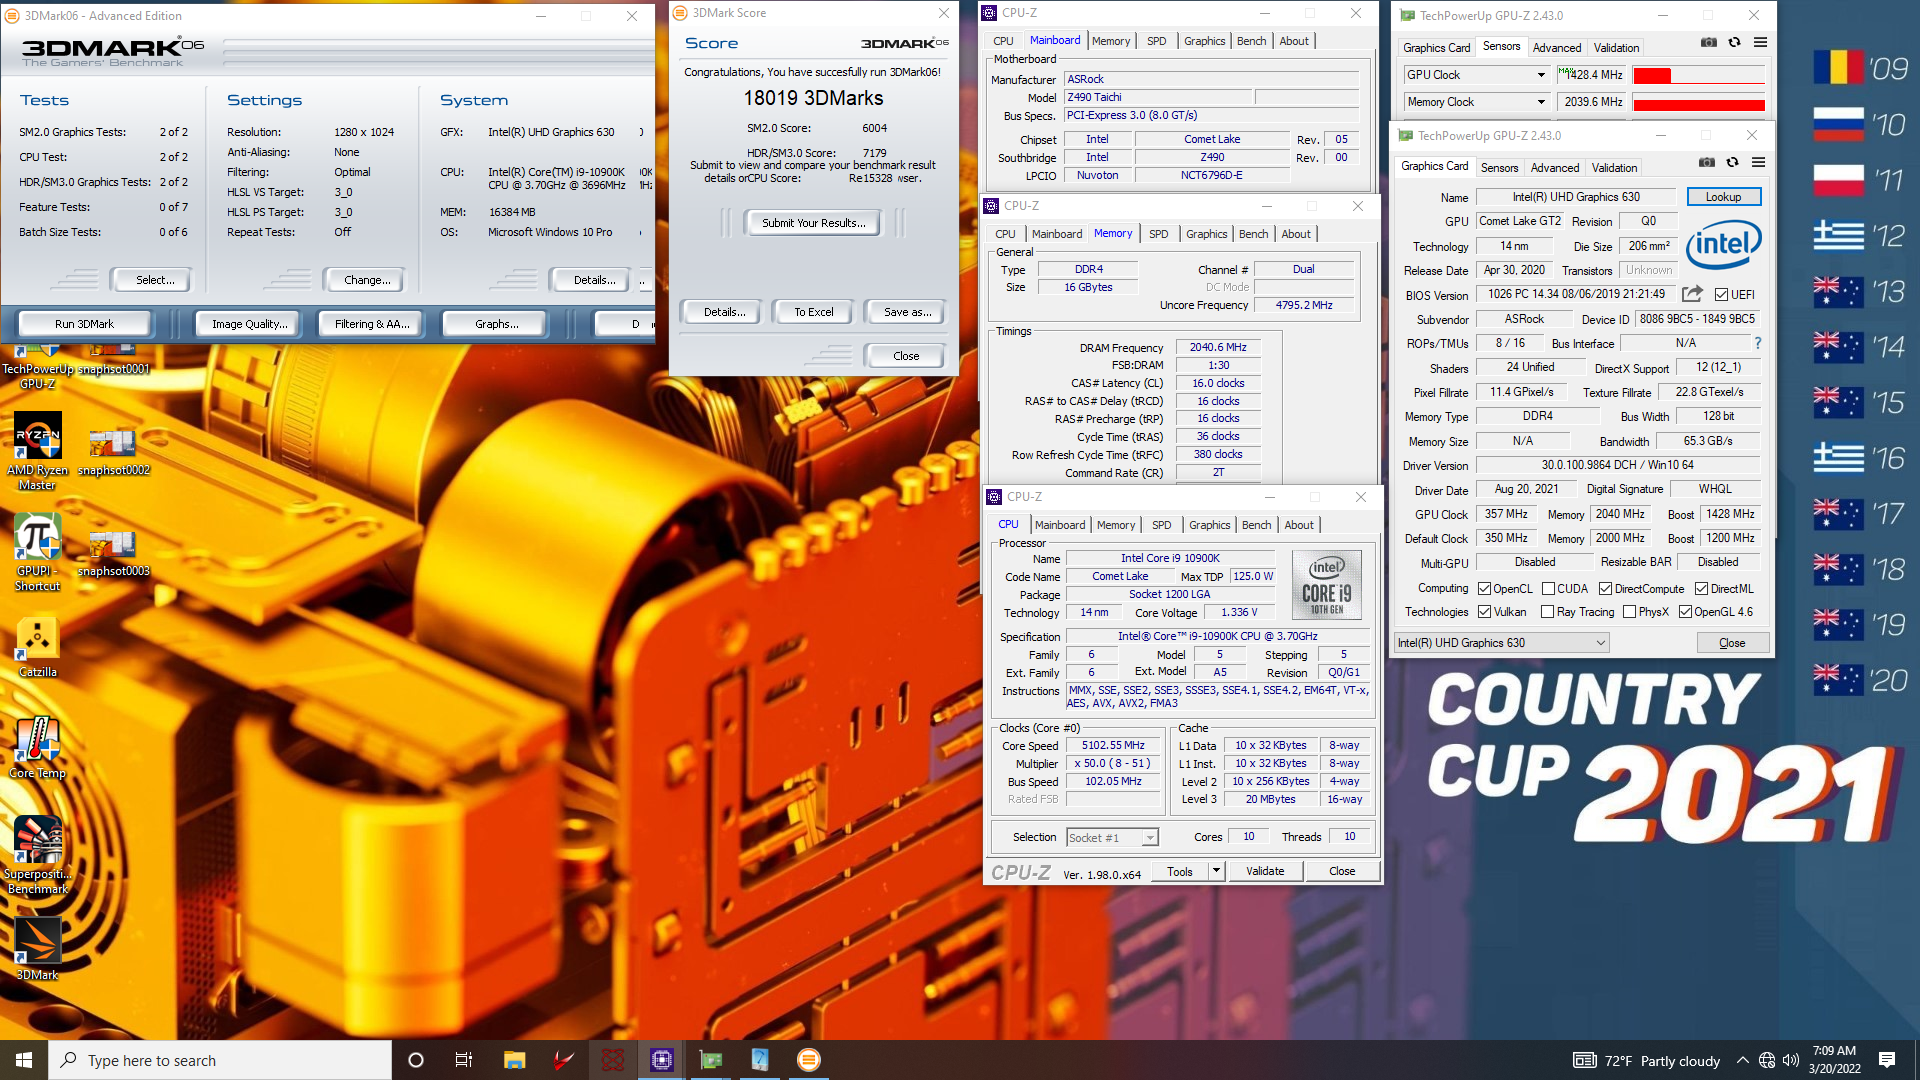
Task: Open the TechPowerUp GPU-Z desktop icon
Action: tap(38, 365)
